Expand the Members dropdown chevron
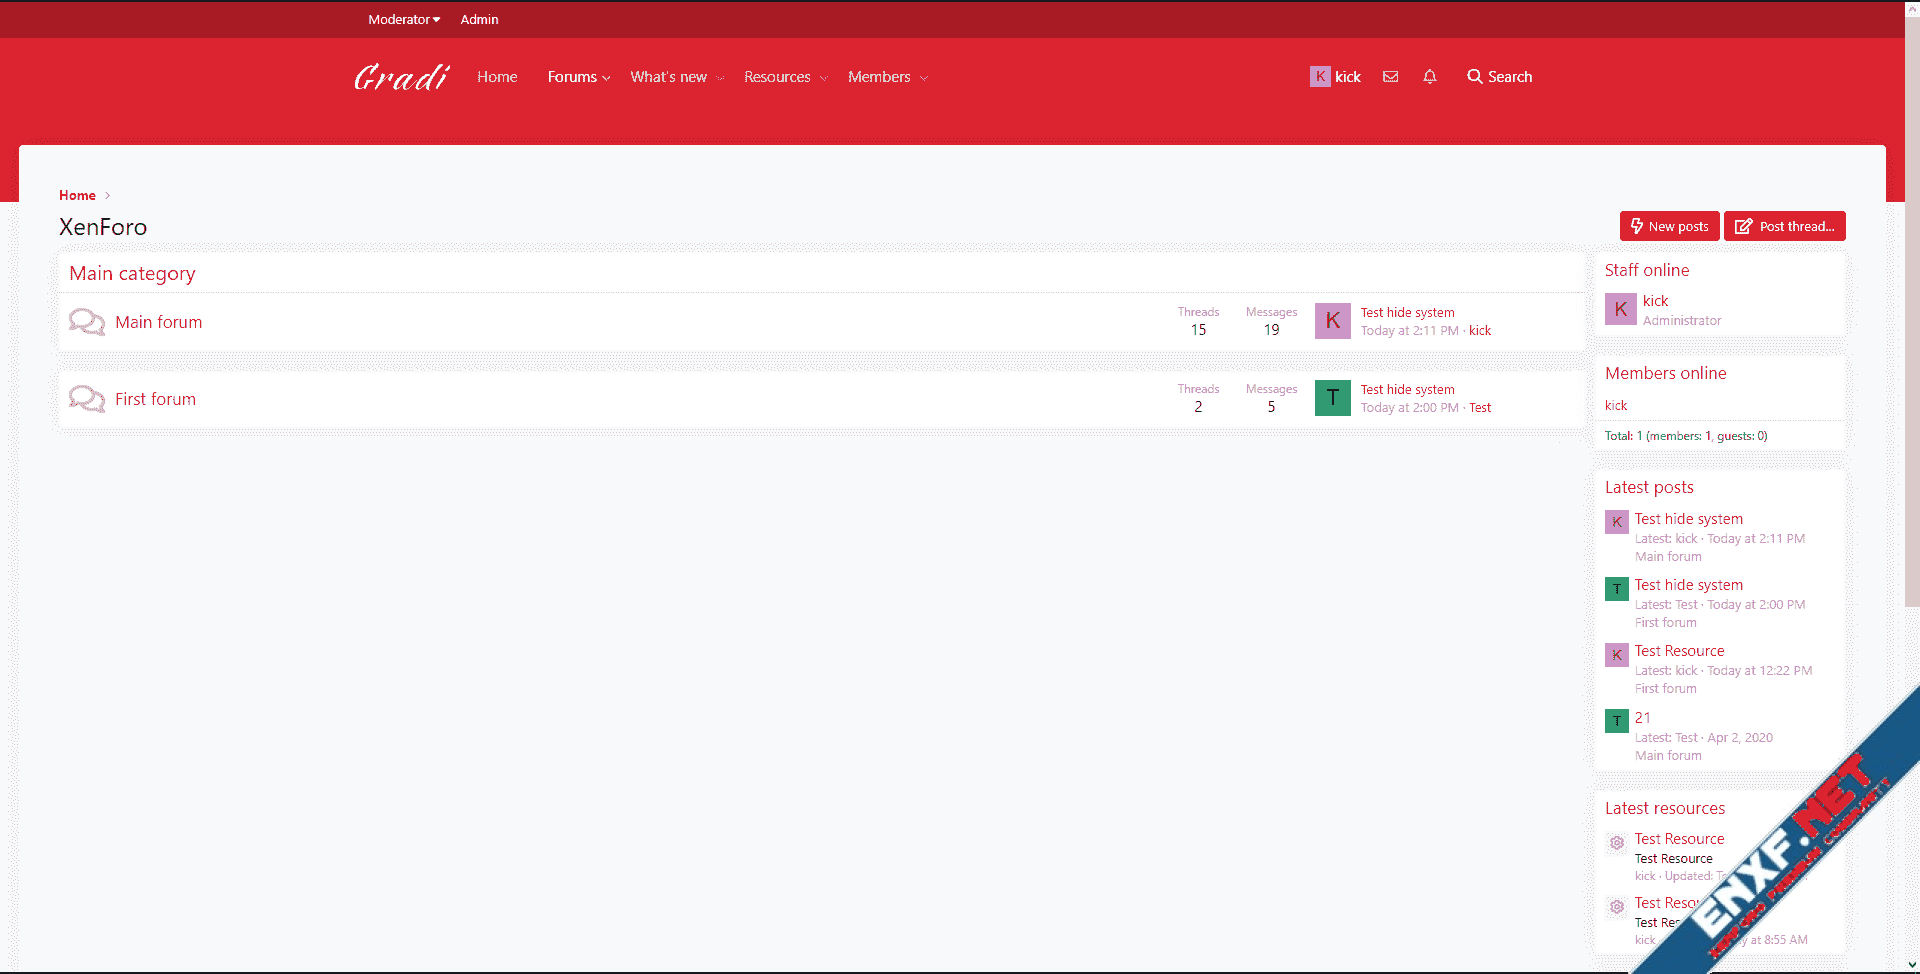The width and height of the screenshot is (1920, 974). [923, 78]
